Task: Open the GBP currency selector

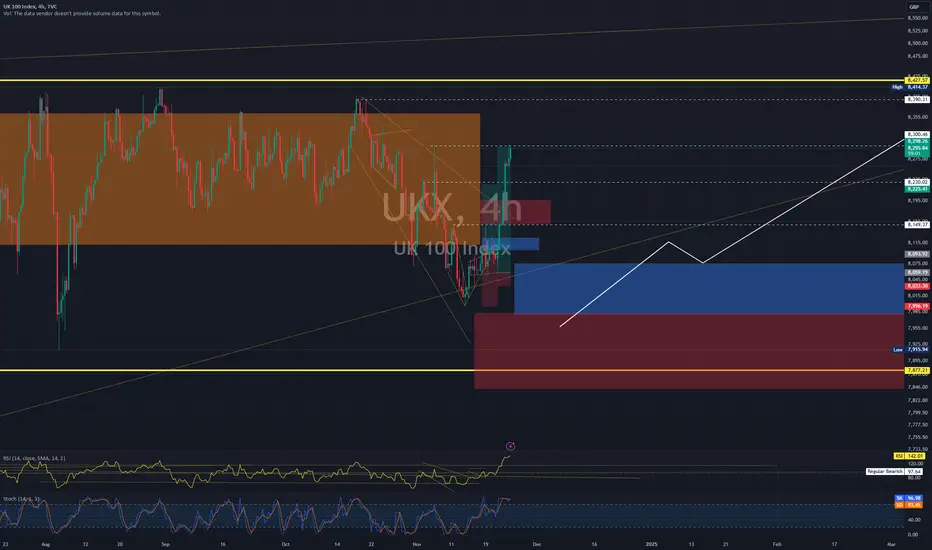Action: (x=914, y=7)
